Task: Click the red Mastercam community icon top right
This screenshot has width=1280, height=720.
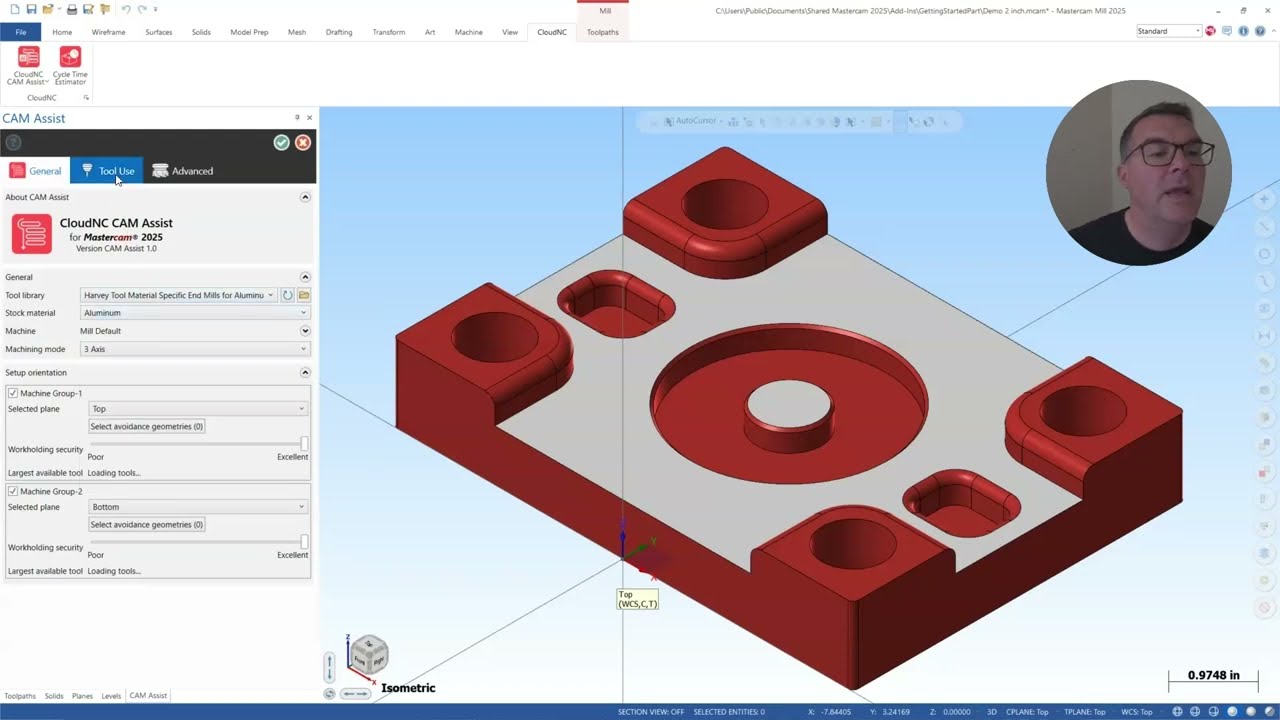Action: [x=1210, y=31]
